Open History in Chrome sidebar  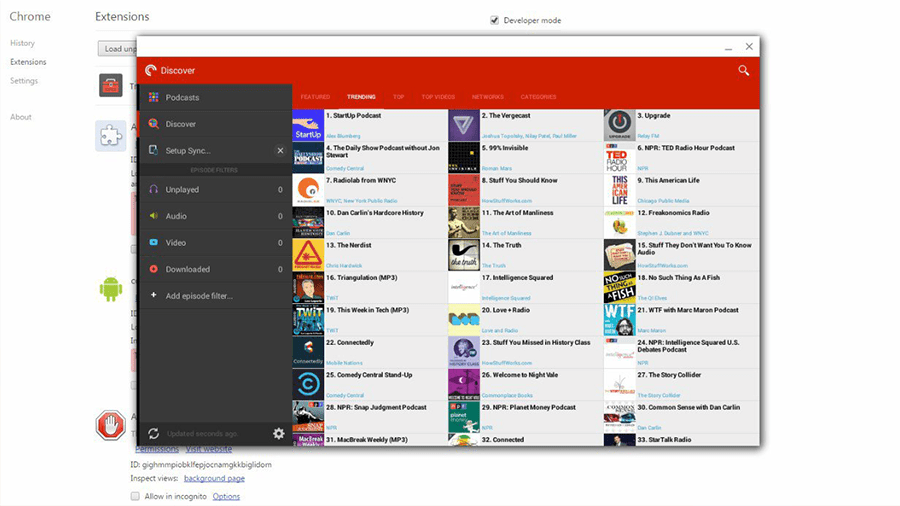click(22, 43)
